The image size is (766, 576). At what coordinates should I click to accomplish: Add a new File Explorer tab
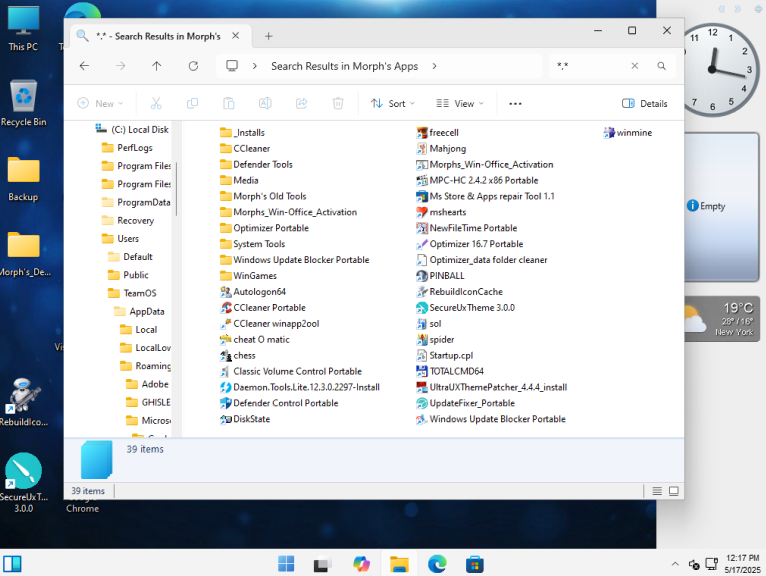point(268,36)
